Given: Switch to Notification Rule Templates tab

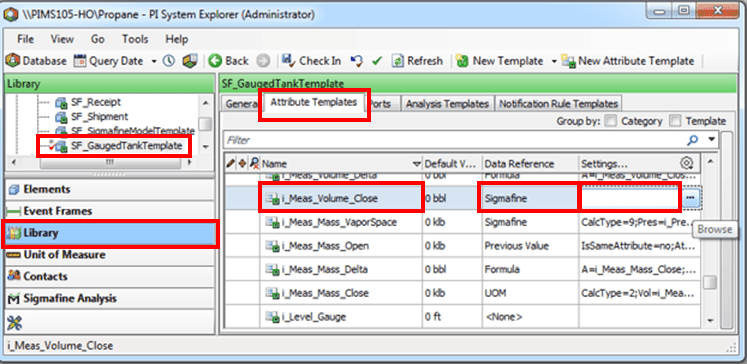Looking at the screenshot, I should tap(558, 103).
